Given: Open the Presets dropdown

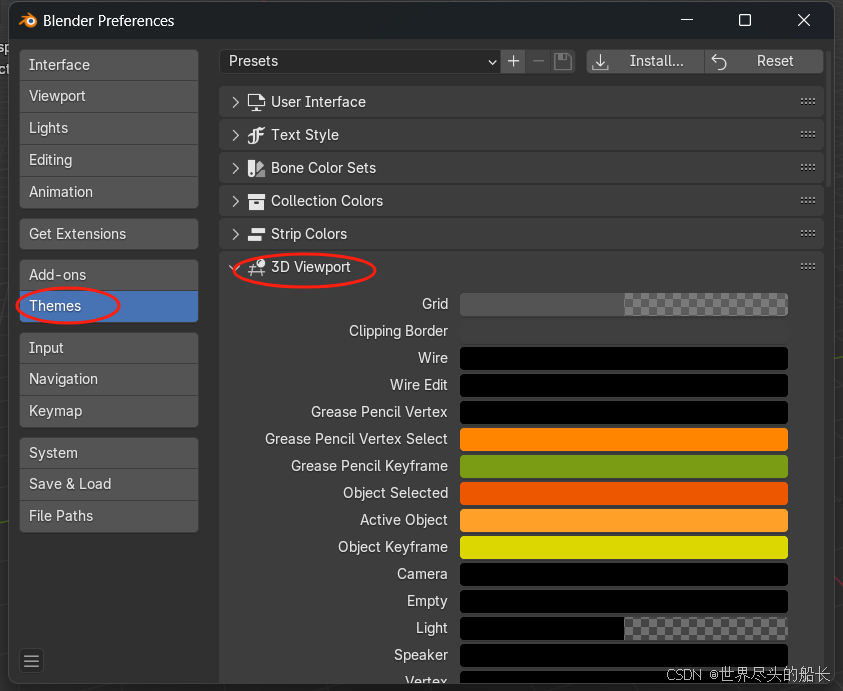Looking at the screenshot, I should [x=360, y=61].
